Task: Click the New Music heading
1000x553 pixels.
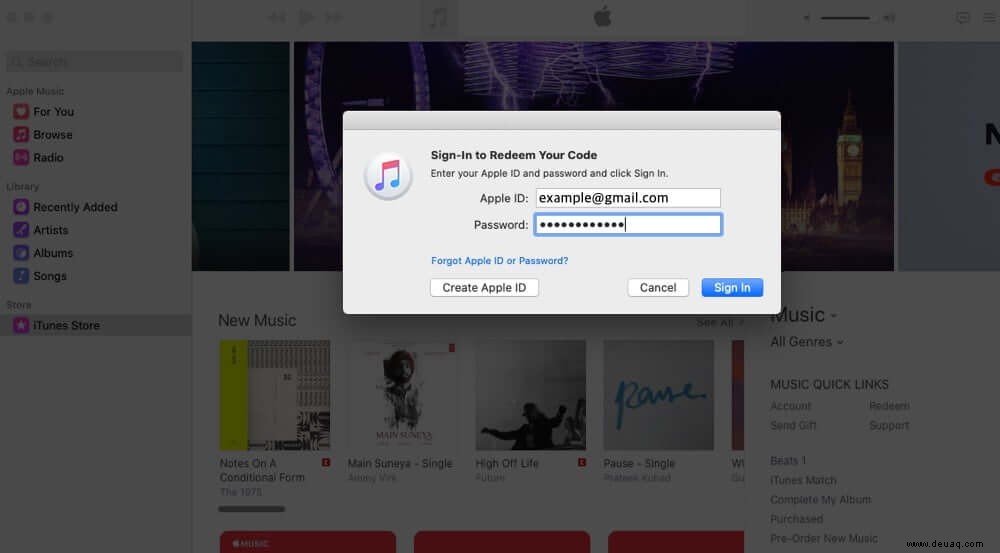Action: [257, 320]
